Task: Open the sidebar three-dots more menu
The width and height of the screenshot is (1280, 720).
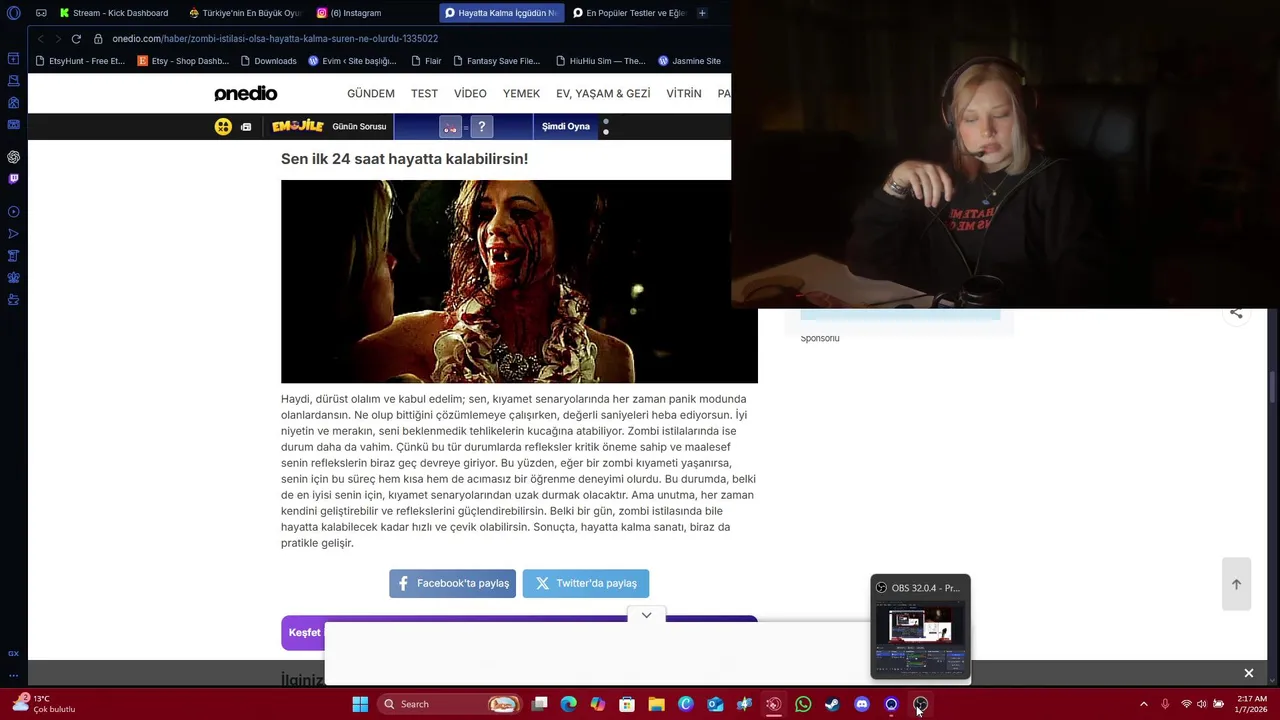Action: coord(13,676)
